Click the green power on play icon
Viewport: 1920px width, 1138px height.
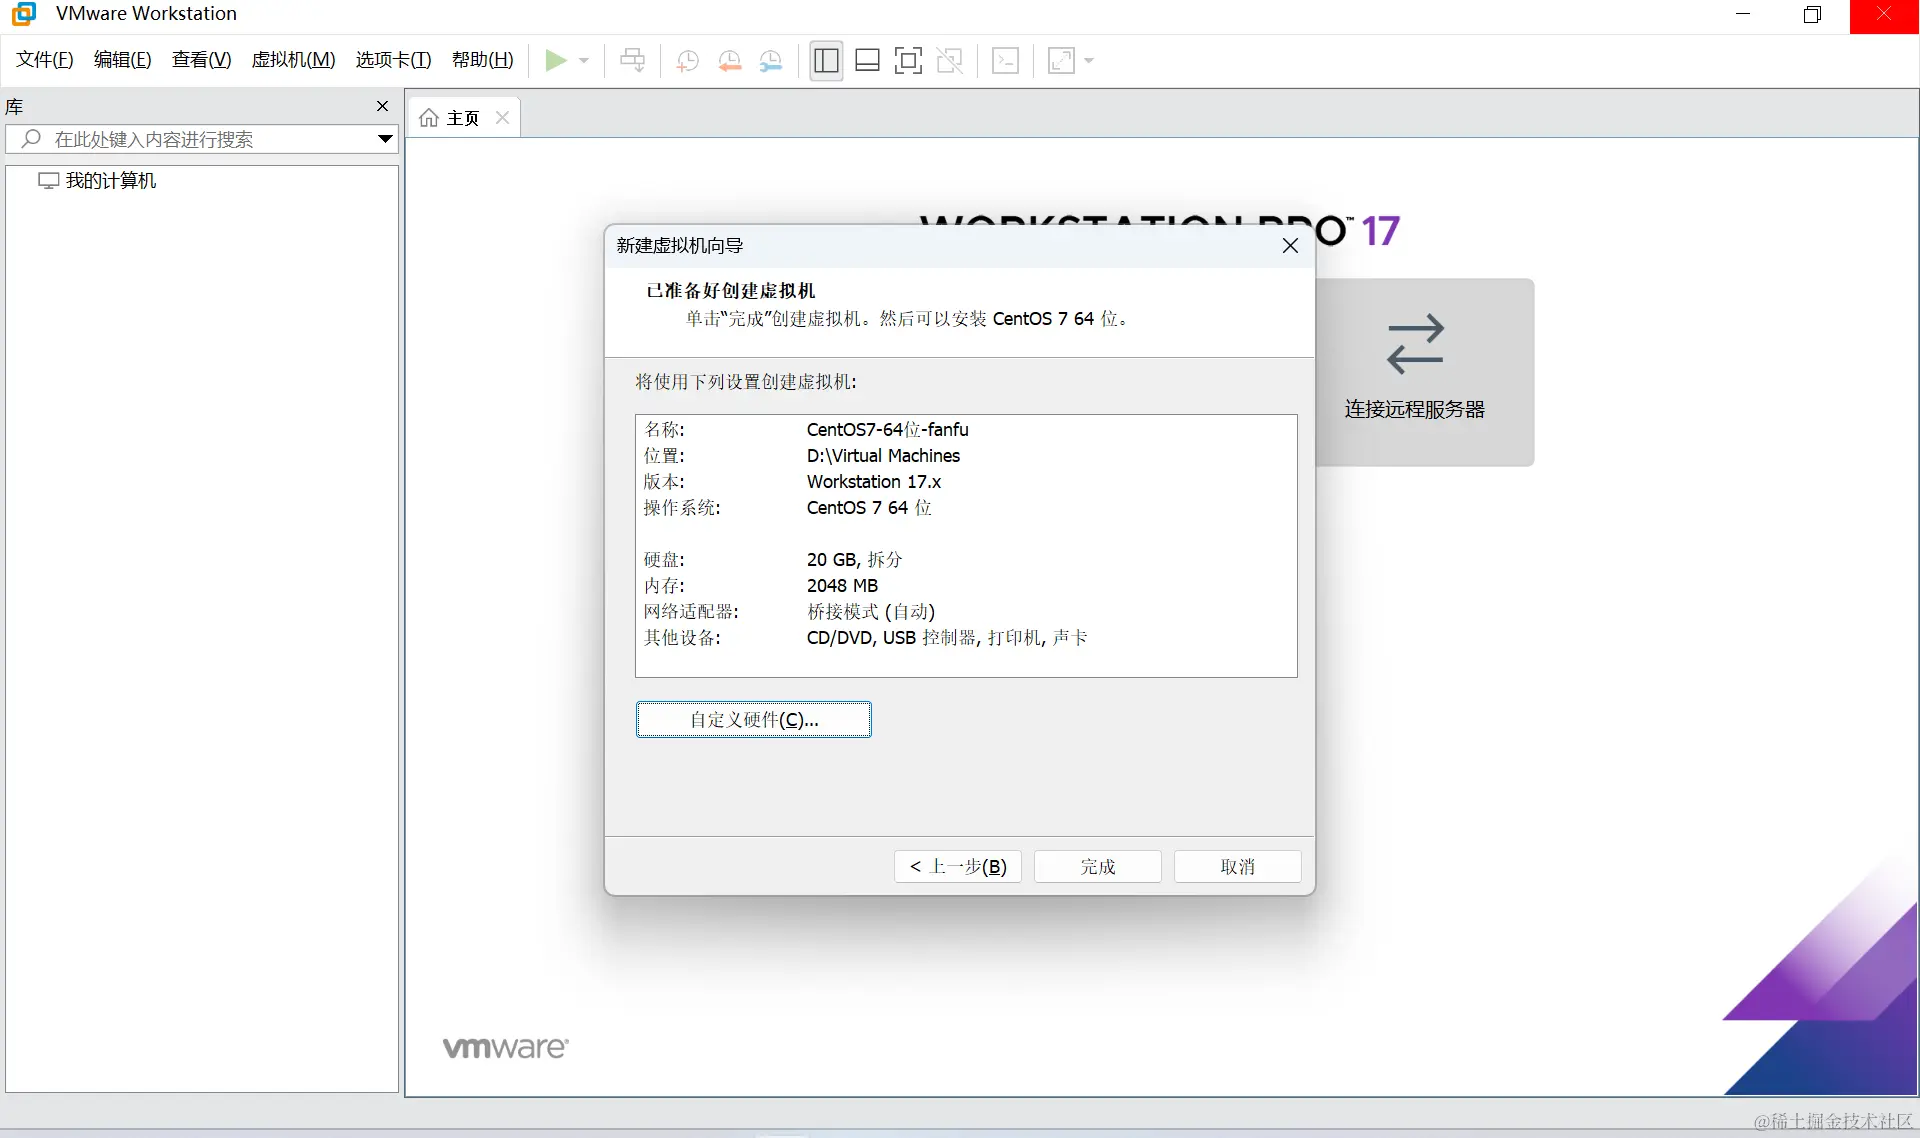(555, 61)
